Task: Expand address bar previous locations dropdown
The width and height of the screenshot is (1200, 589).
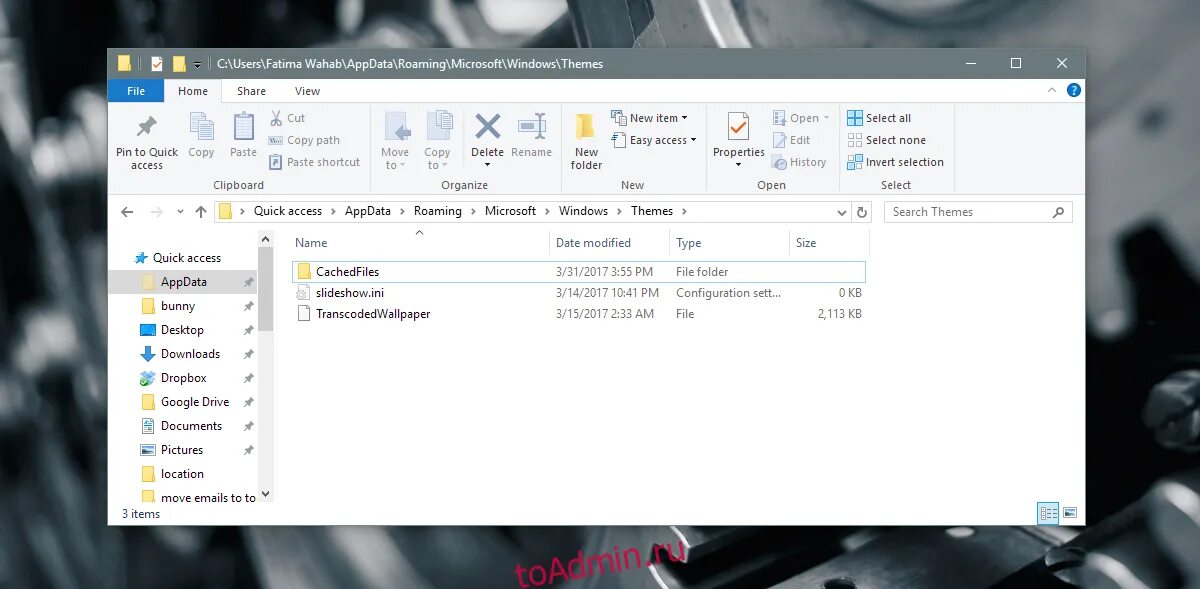Action: click(x=842, y=212)
